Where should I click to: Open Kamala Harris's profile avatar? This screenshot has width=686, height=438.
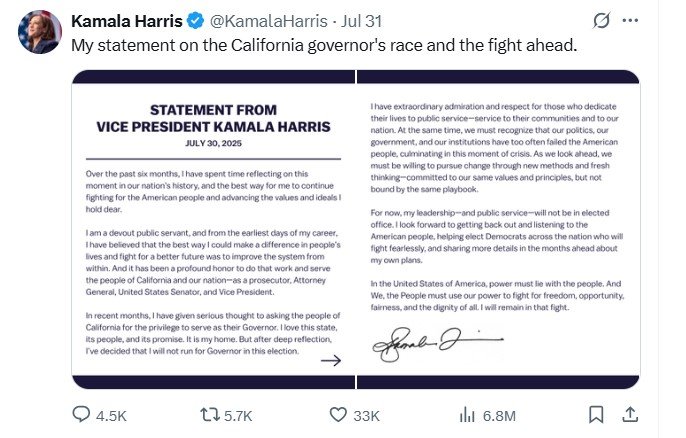coord(39,31)
